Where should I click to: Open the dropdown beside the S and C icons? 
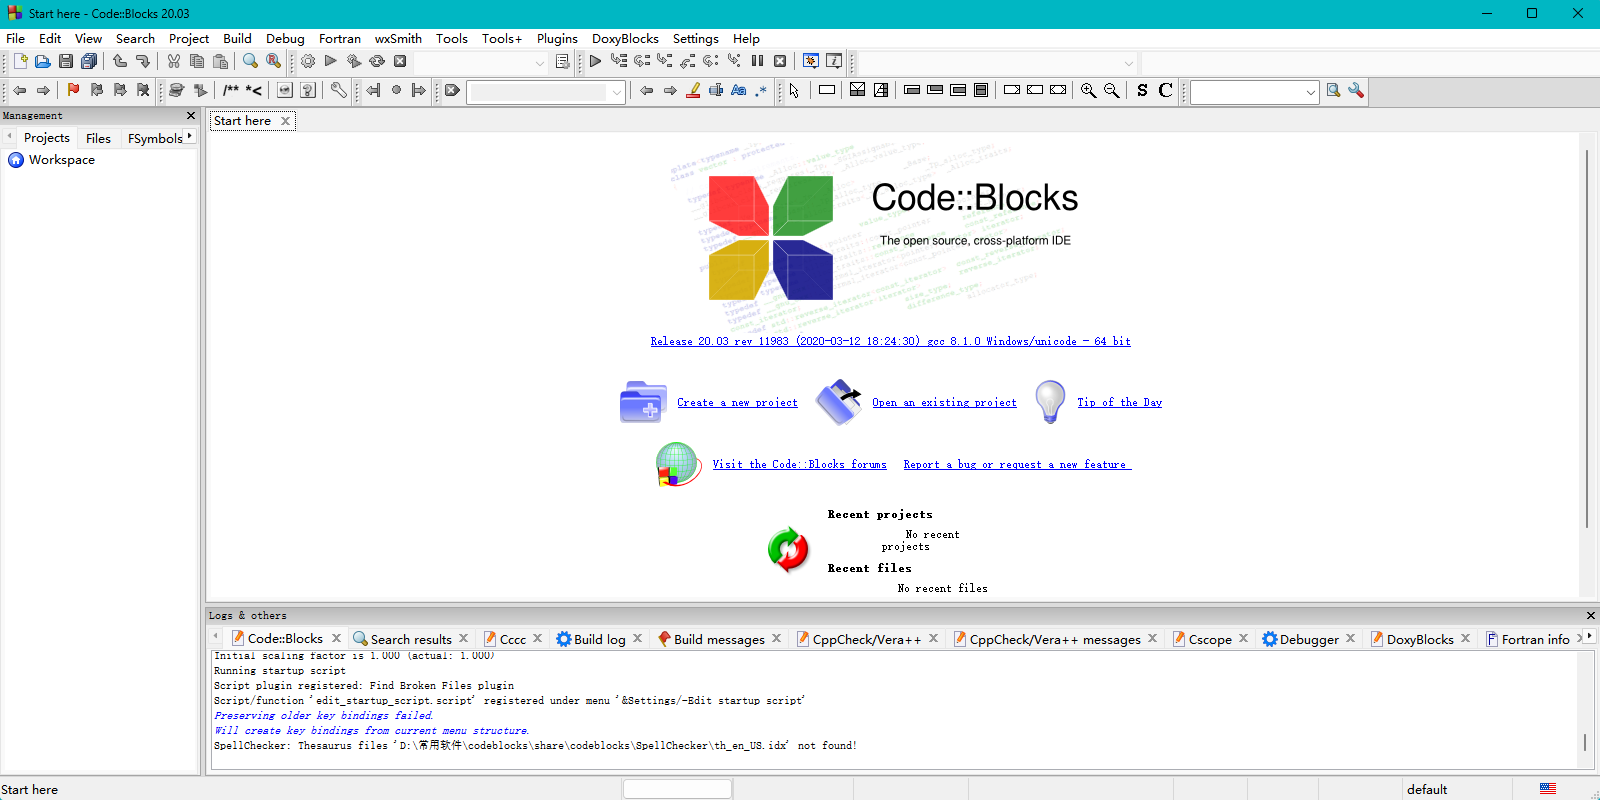[x=1310, y=92]
